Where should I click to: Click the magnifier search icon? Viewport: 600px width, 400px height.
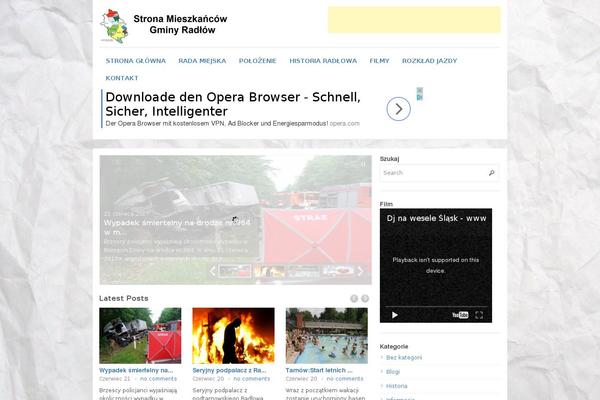(x=491, y=173)
